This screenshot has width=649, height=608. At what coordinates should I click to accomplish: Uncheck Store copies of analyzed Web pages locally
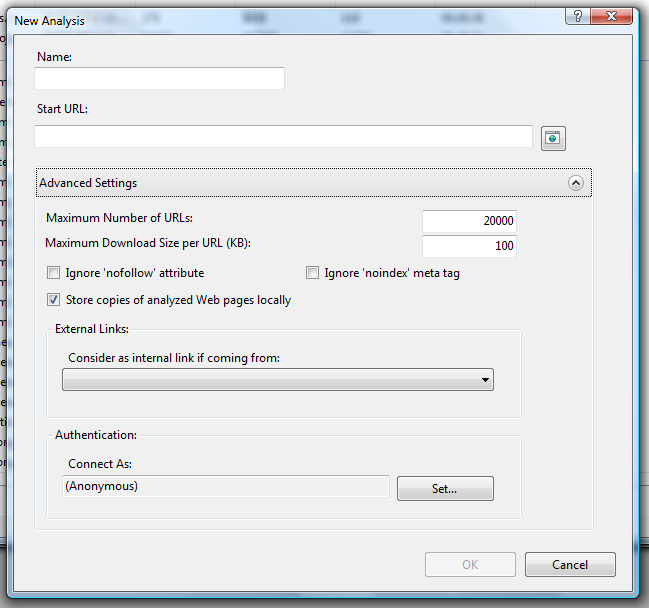point(53,299)
